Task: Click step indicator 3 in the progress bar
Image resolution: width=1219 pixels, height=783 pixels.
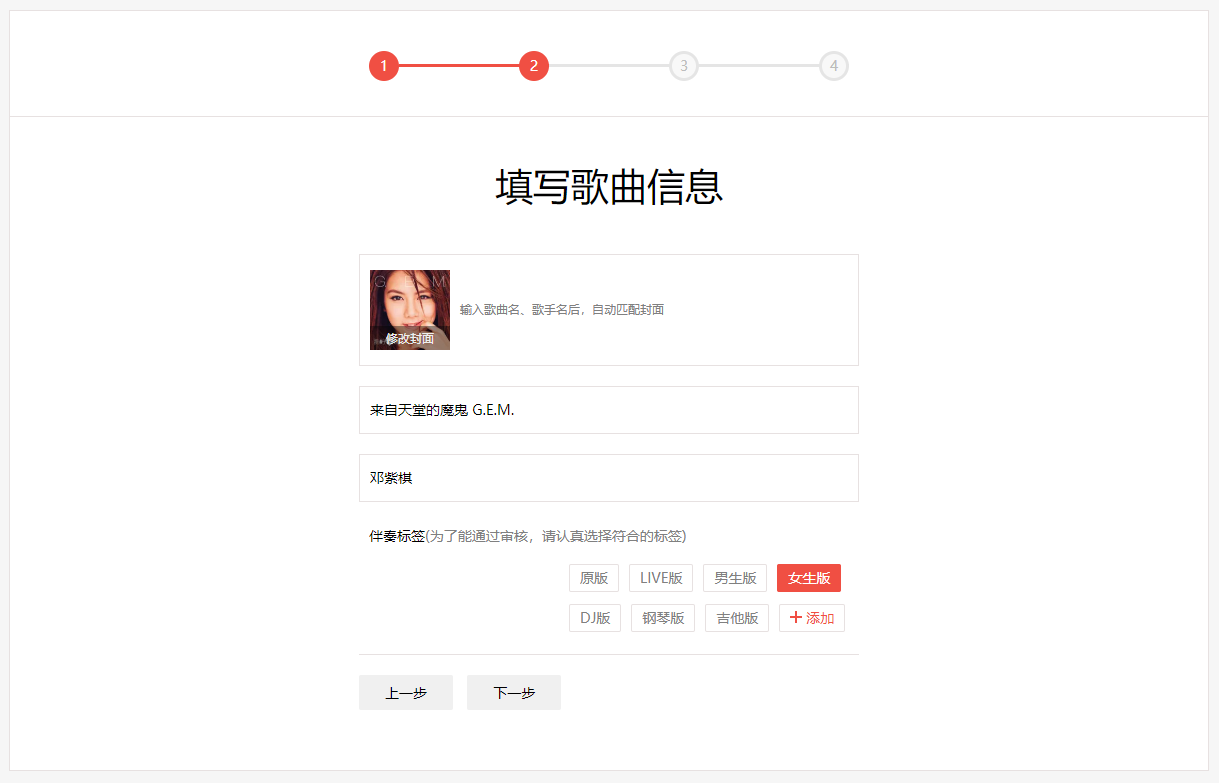Action: click(684, 66)
